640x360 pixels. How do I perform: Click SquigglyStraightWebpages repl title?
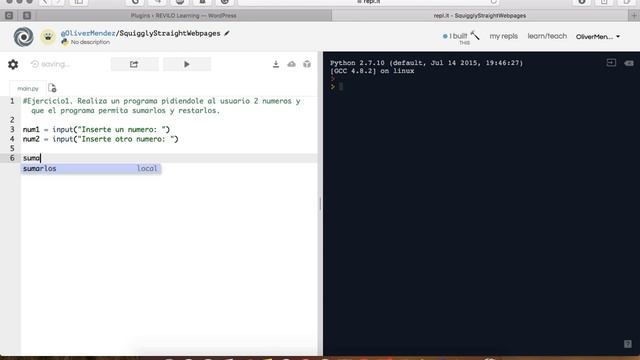point(170,33)
